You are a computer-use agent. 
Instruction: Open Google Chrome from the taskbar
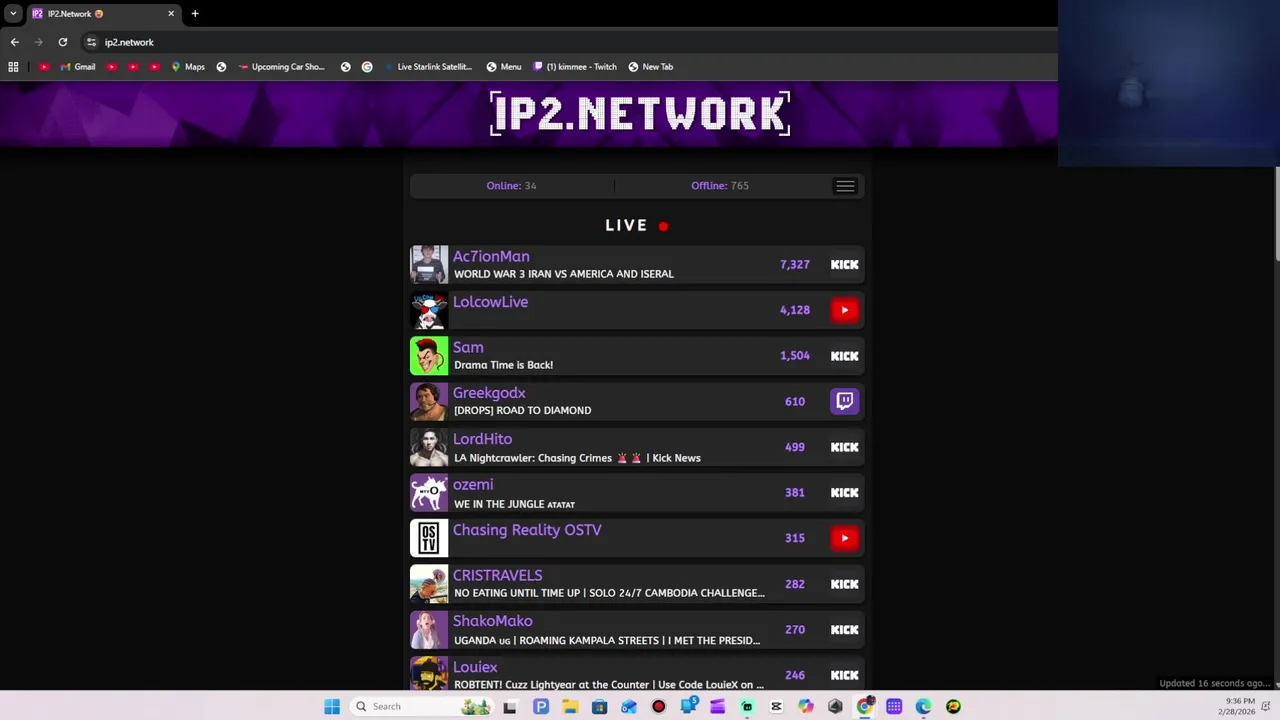tap(864, 706)
